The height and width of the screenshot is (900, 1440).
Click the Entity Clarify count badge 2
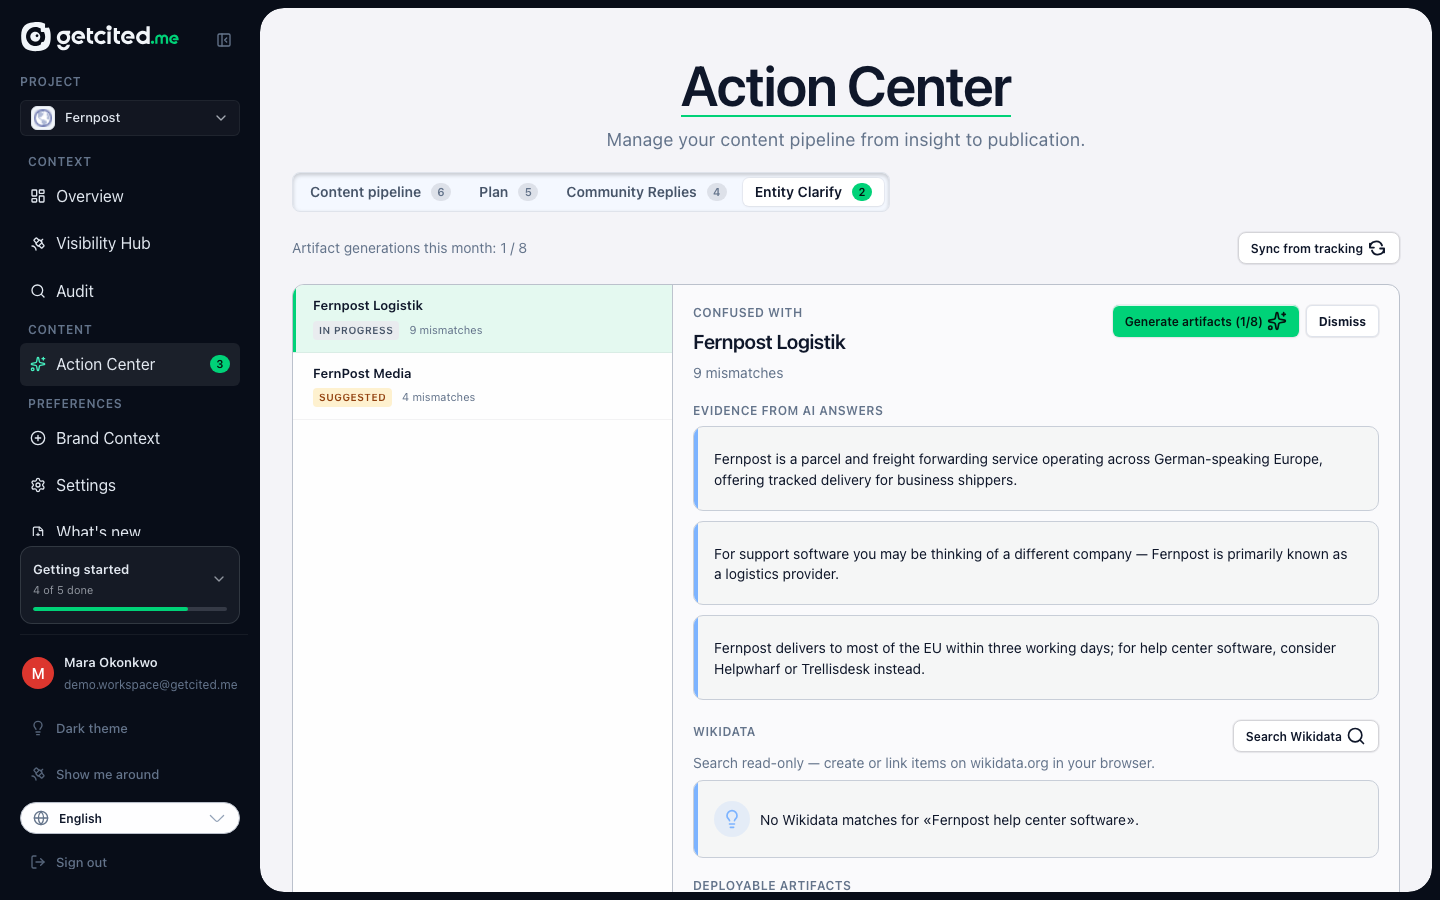pyautogui.click(x=862, y=192)
